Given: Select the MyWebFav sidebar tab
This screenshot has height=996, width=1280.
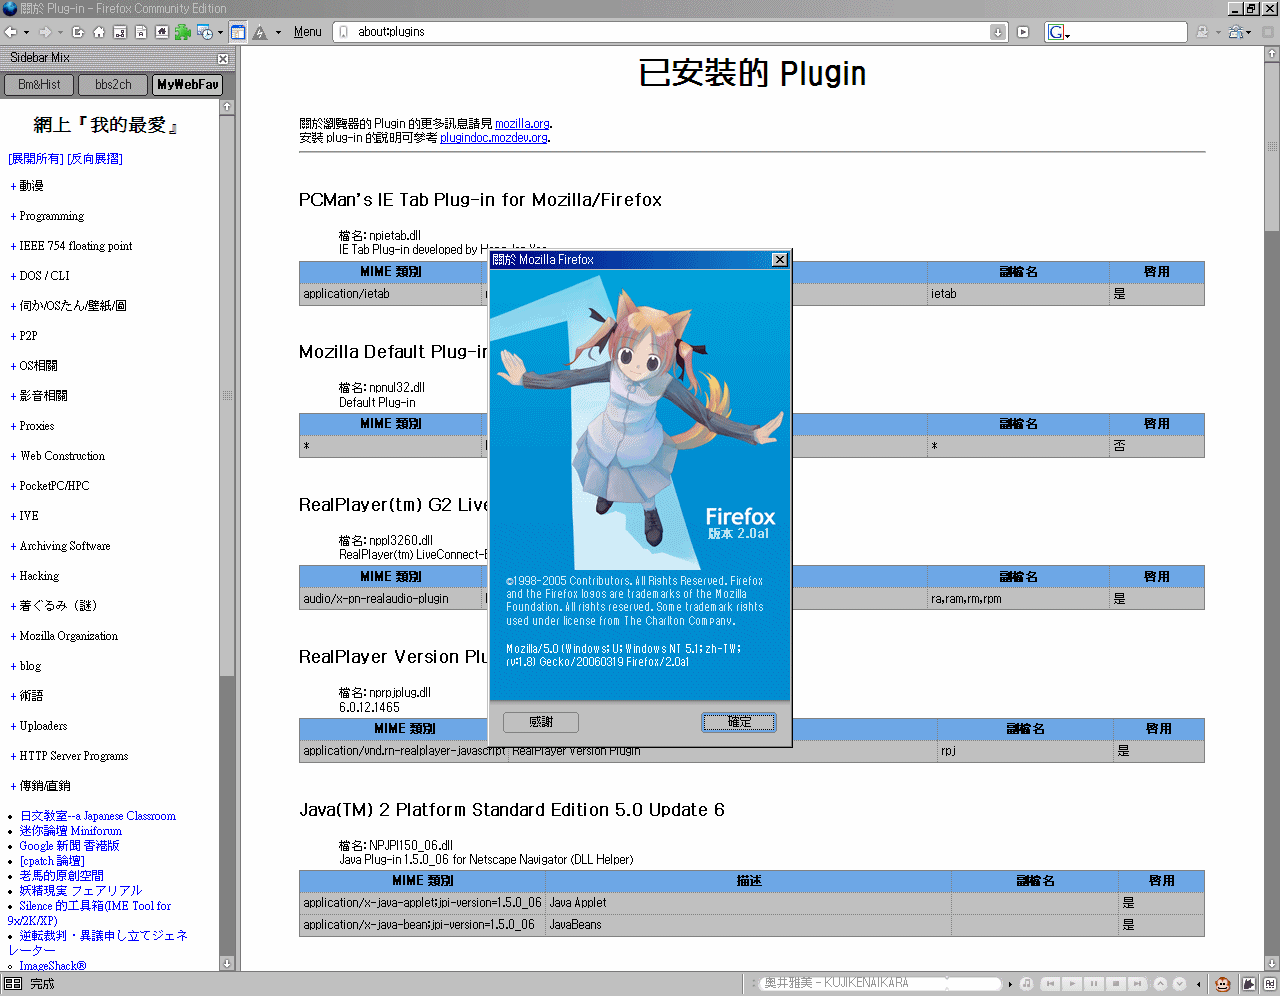Looking at the screenshot, I should click(188, 85).
